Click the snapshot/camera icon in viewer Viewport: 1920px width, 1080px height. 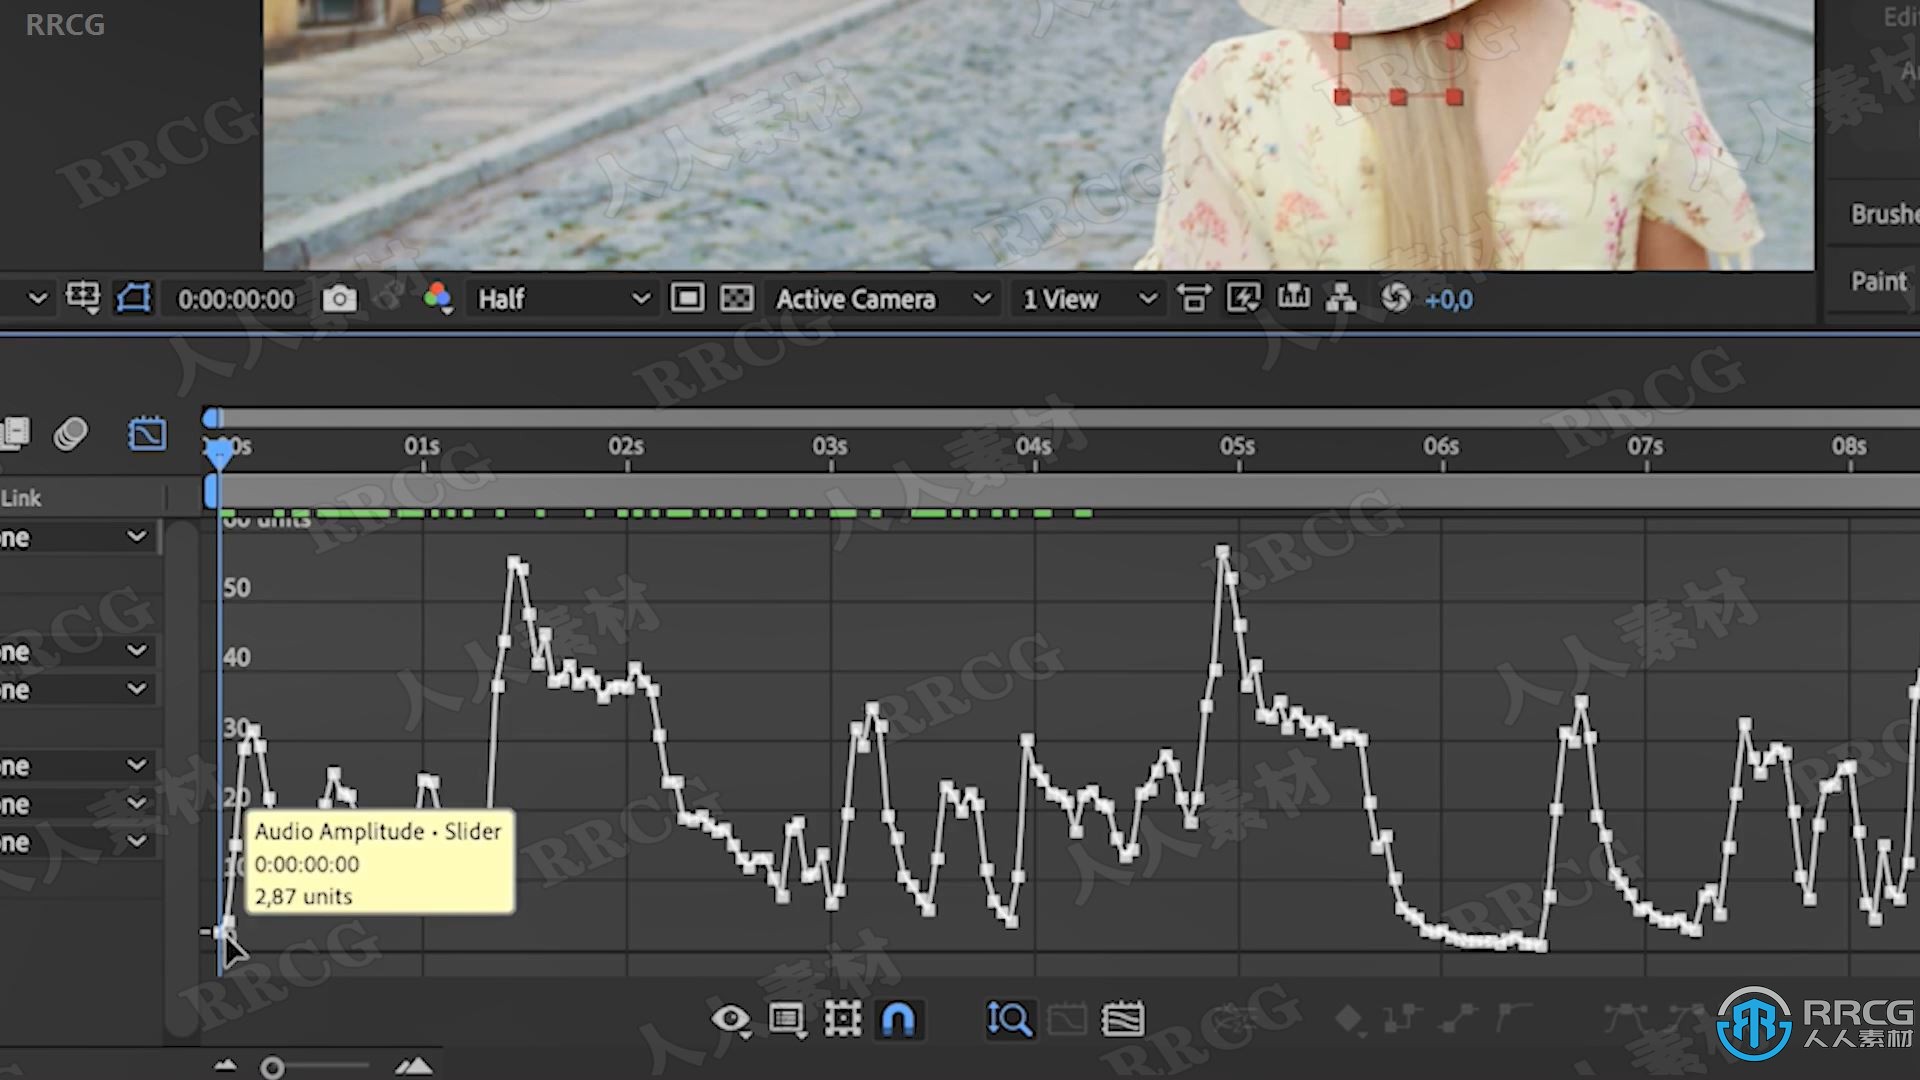pyautogui.click(x=338, y=298)
